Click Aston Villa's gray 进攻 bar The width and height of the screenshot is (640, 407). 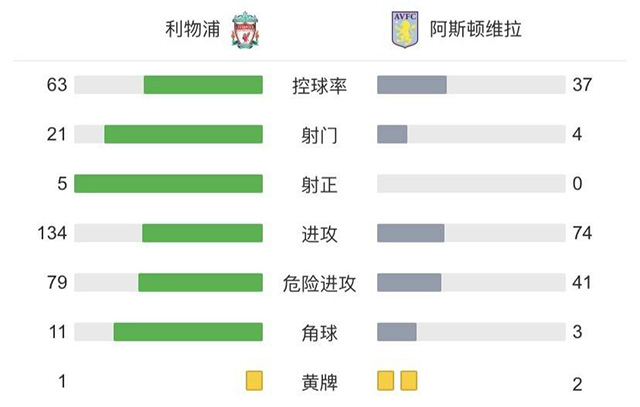(410, 233)
